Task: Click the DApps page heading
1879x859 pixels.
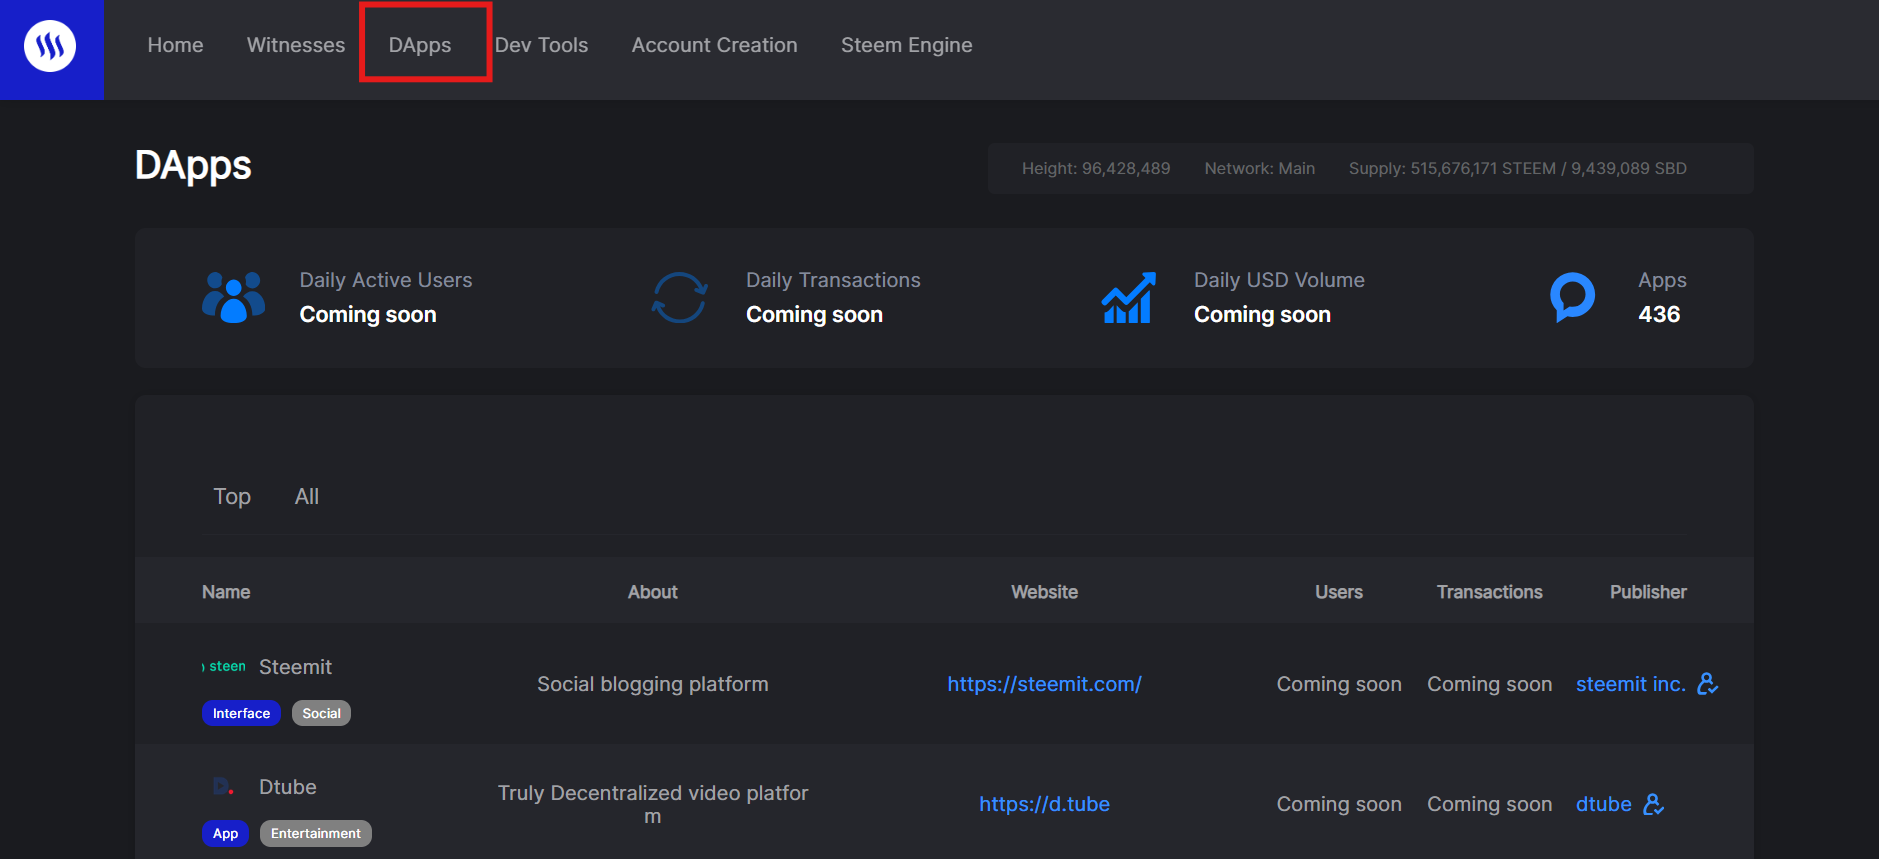Action: pos(193,166)
